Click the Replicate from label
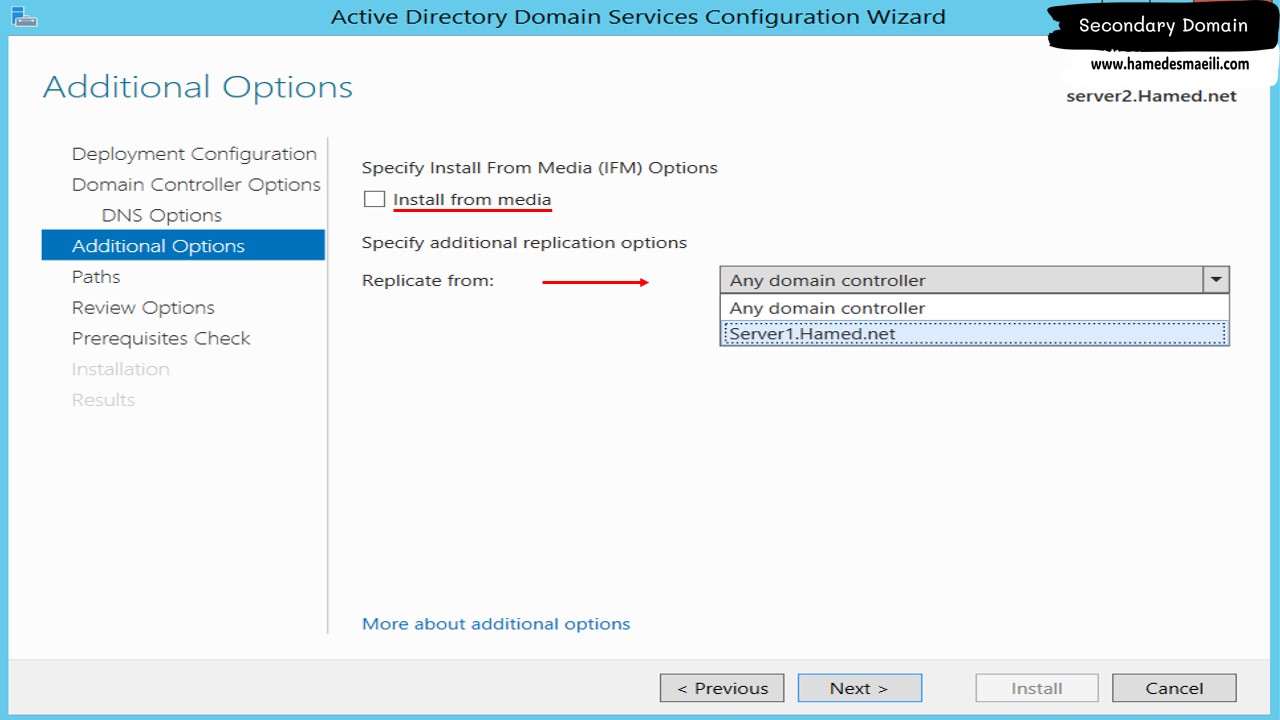 pyautogui.click(x=428, y=280)
